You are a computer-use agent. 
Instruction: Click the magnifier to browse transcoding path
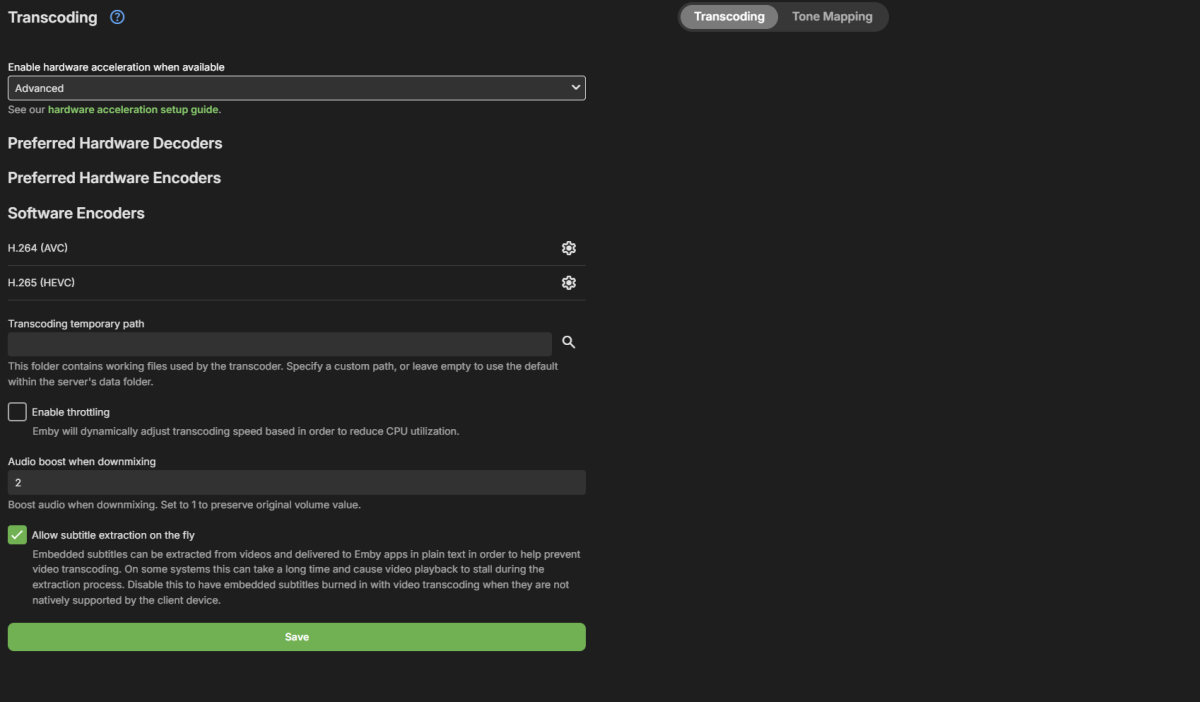point(569,342)
